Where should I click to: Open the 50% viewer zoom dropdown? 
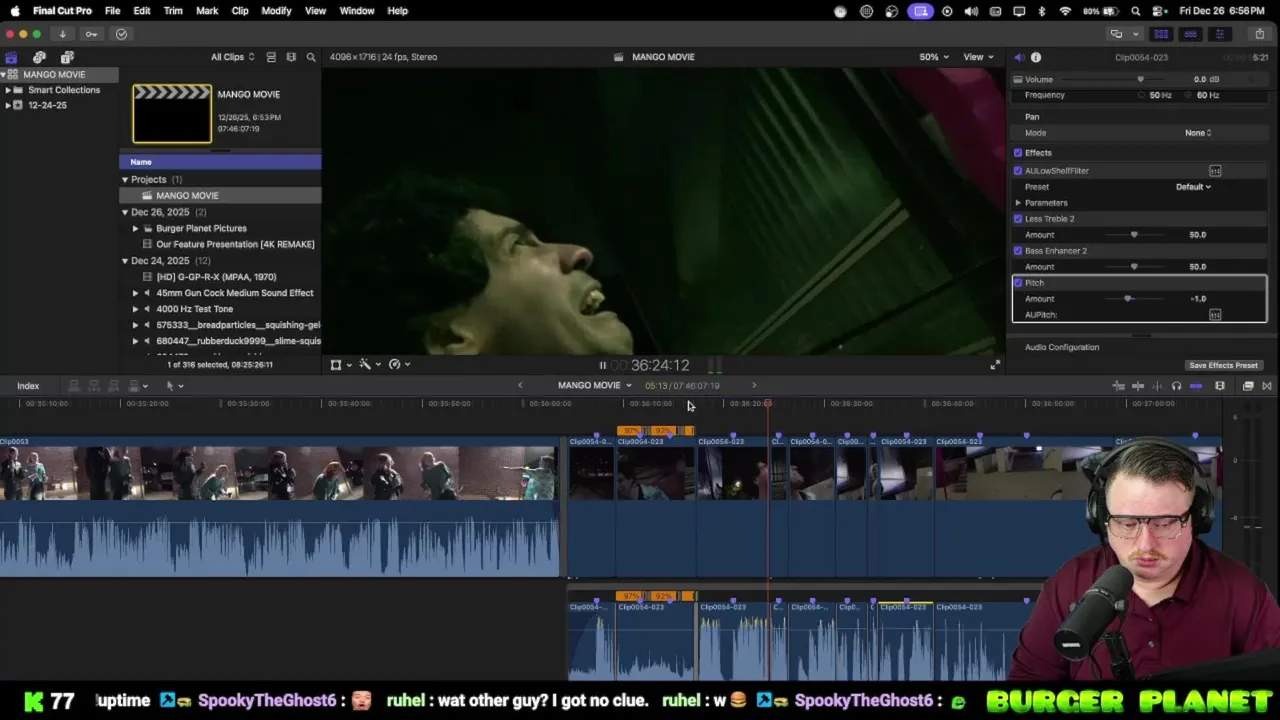click(x=934, y=57)
